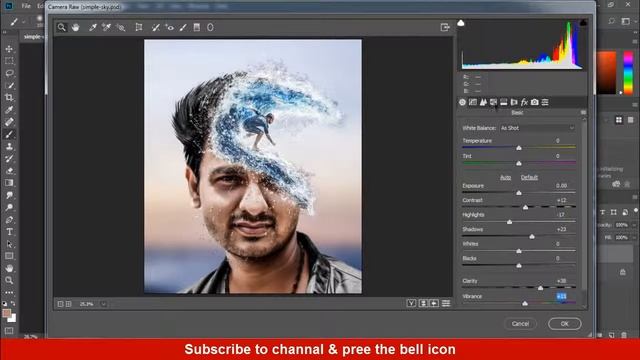Toggle highlight clipping warning on histogram
Screen dimensions: 640x360
(583, 23)
